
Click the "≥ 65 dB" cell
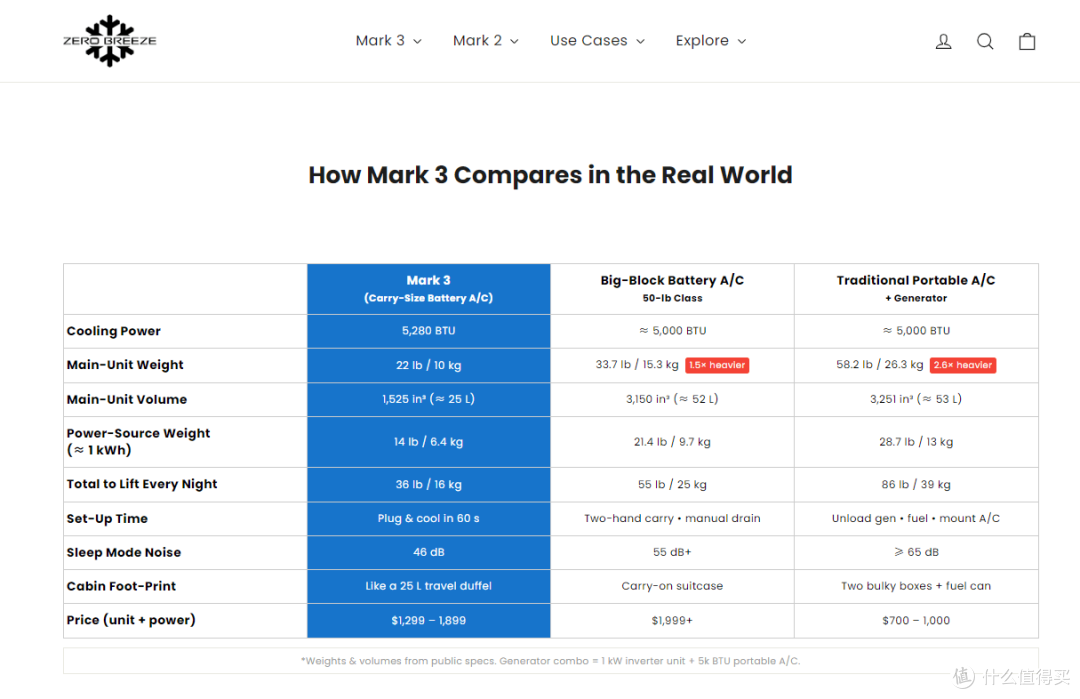(916, 552)
